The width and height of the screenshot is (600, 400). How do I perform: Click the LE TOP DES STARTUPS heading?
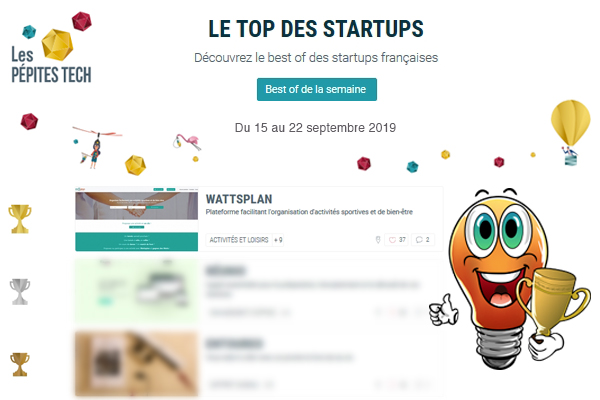click(316, 29)
